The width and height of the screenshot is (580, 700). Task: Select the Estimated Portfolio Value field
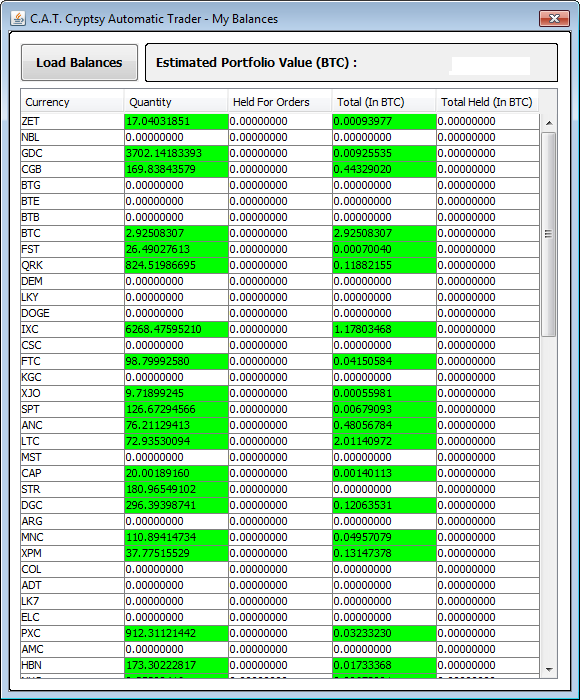(x=351, y=62)
